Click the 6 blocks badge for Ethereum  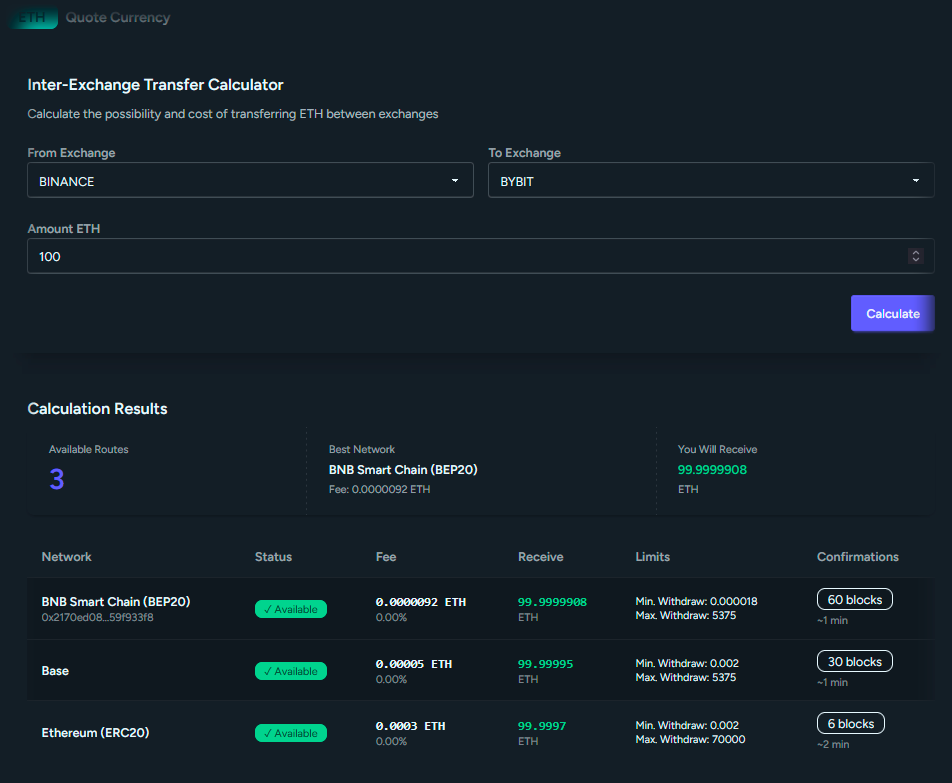850,723
